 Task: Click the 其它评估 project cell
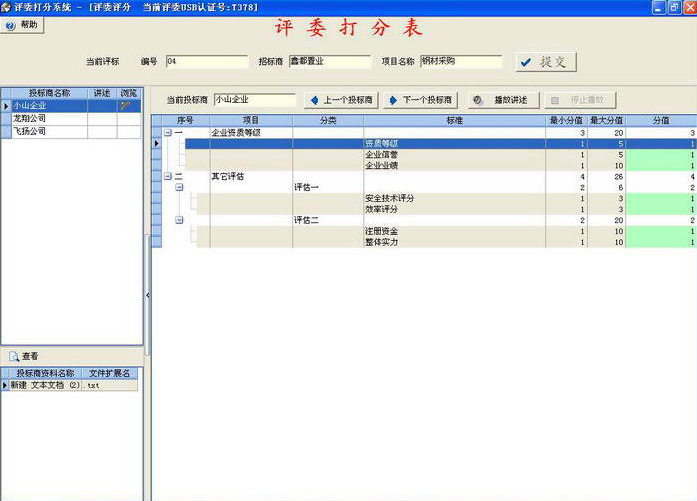coord(251,176)
